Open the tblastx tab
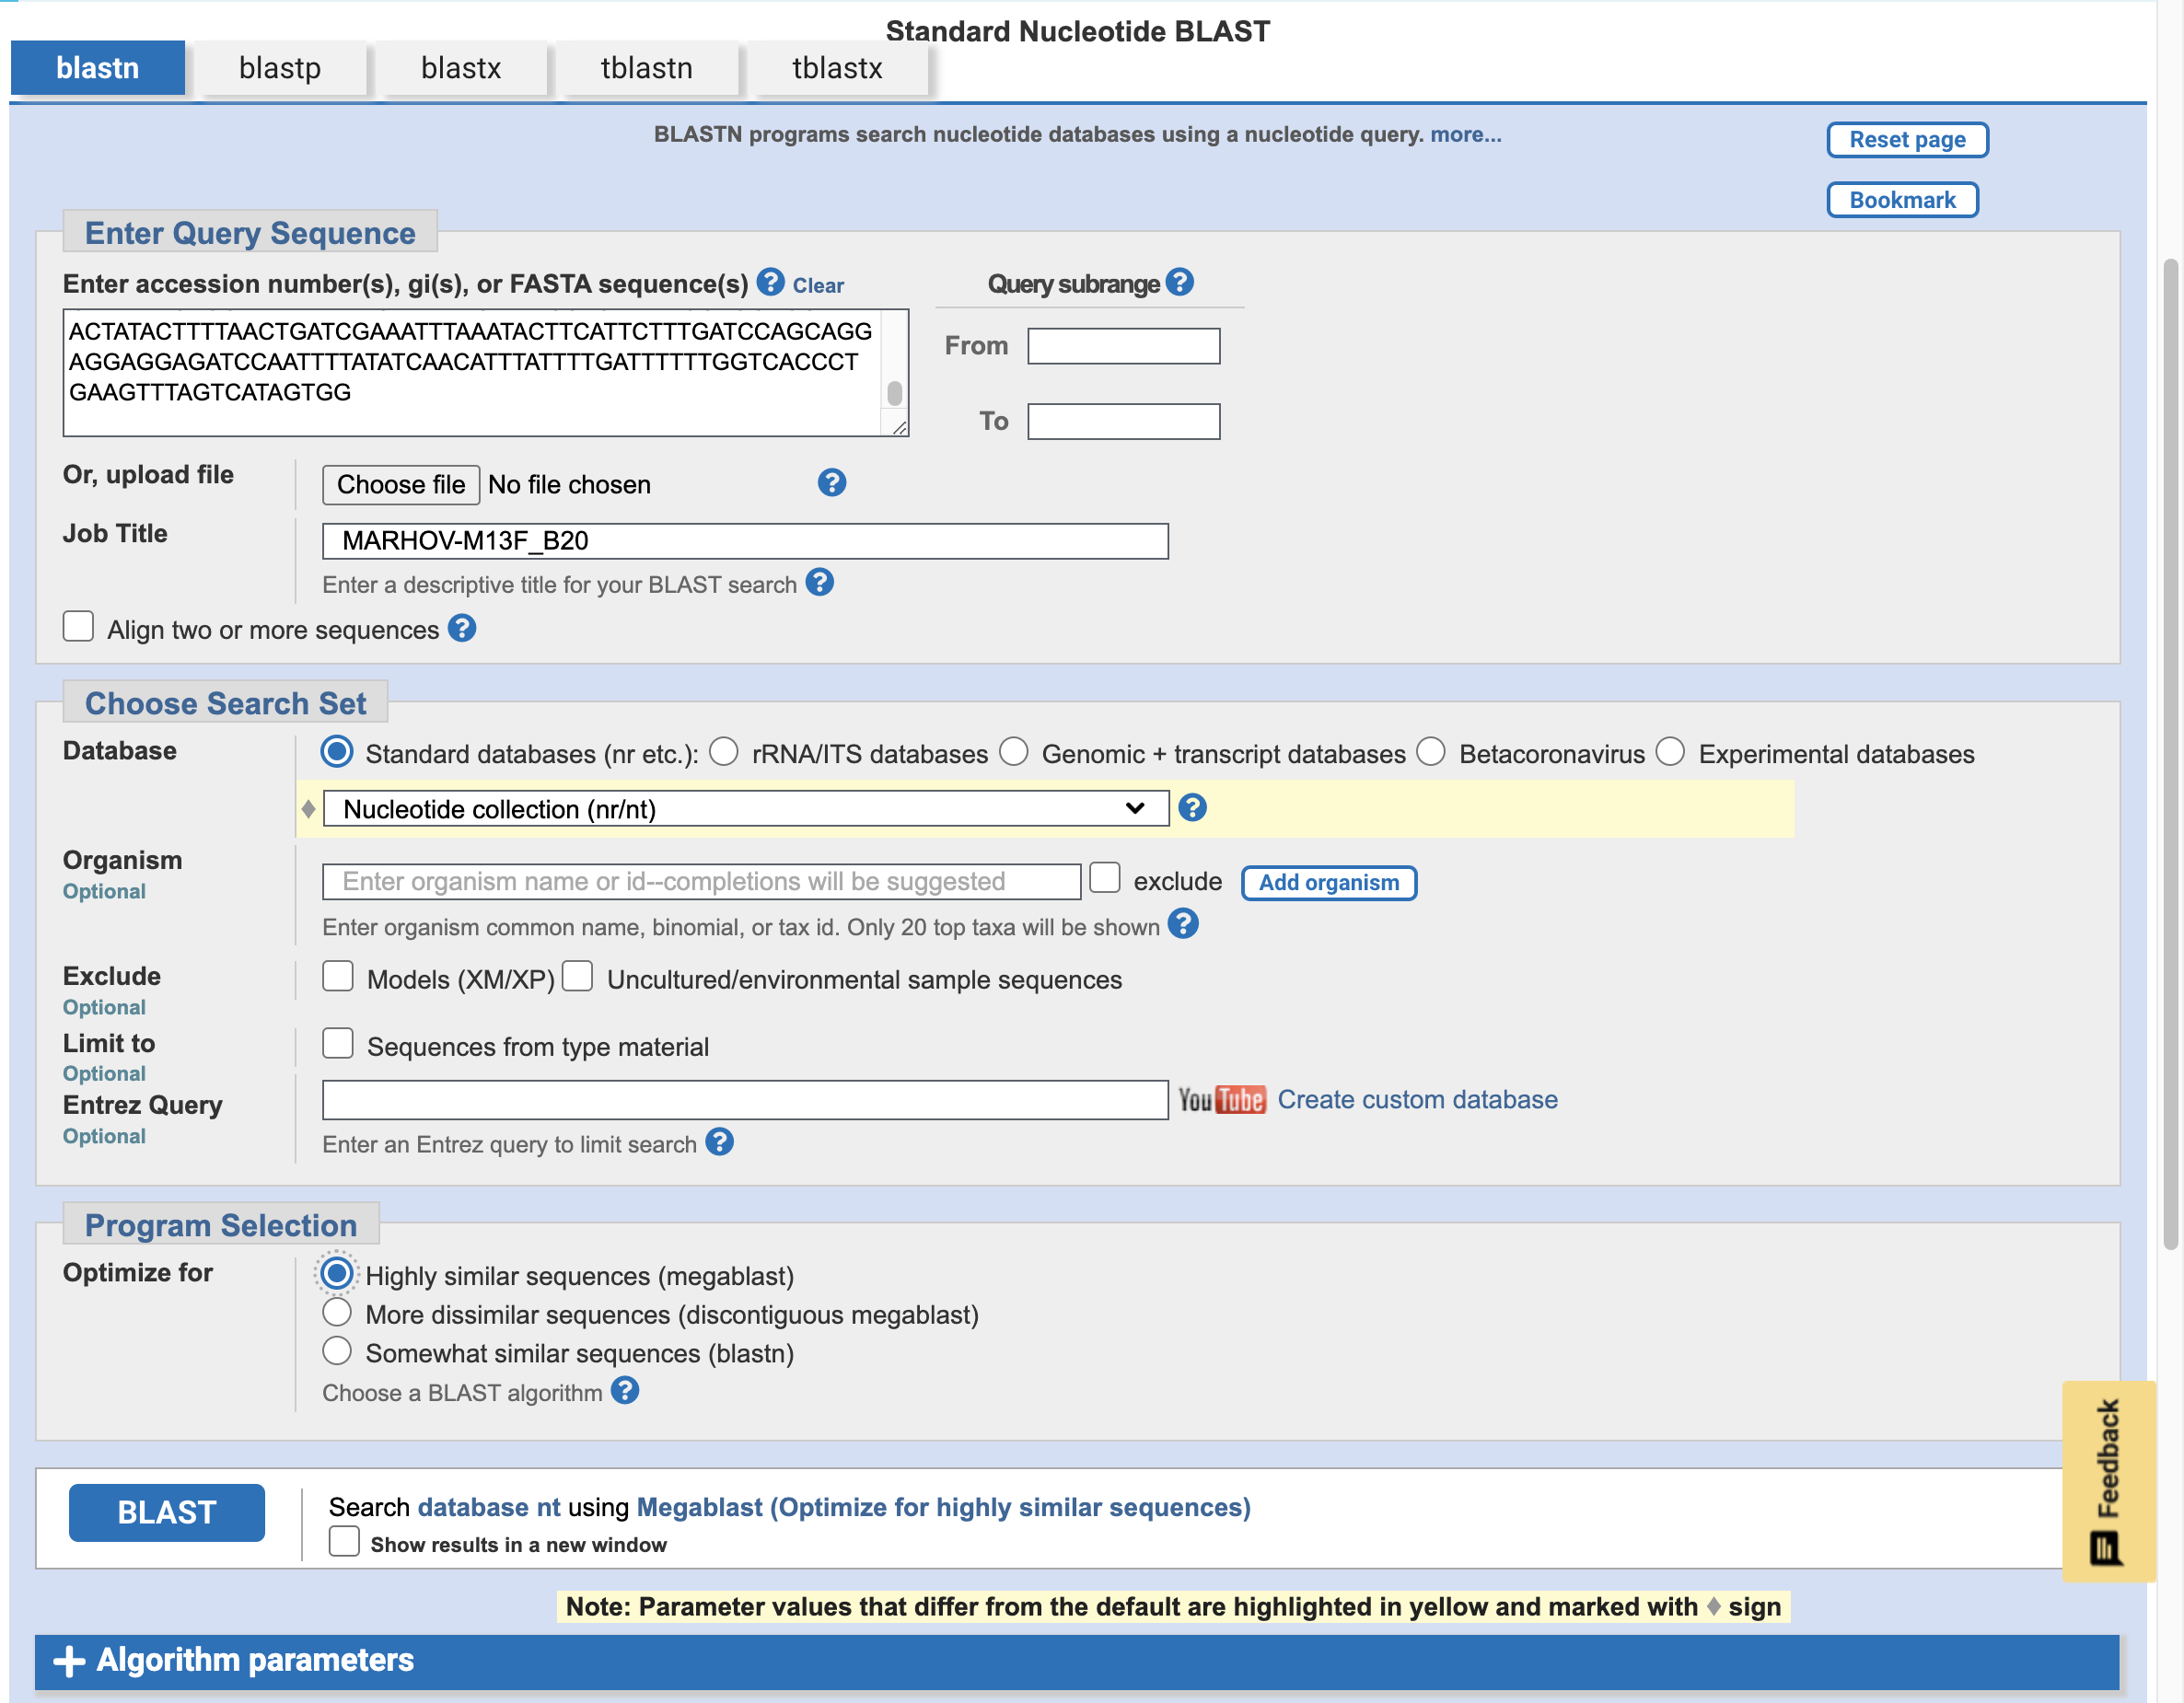 click(x=838, y=68)
